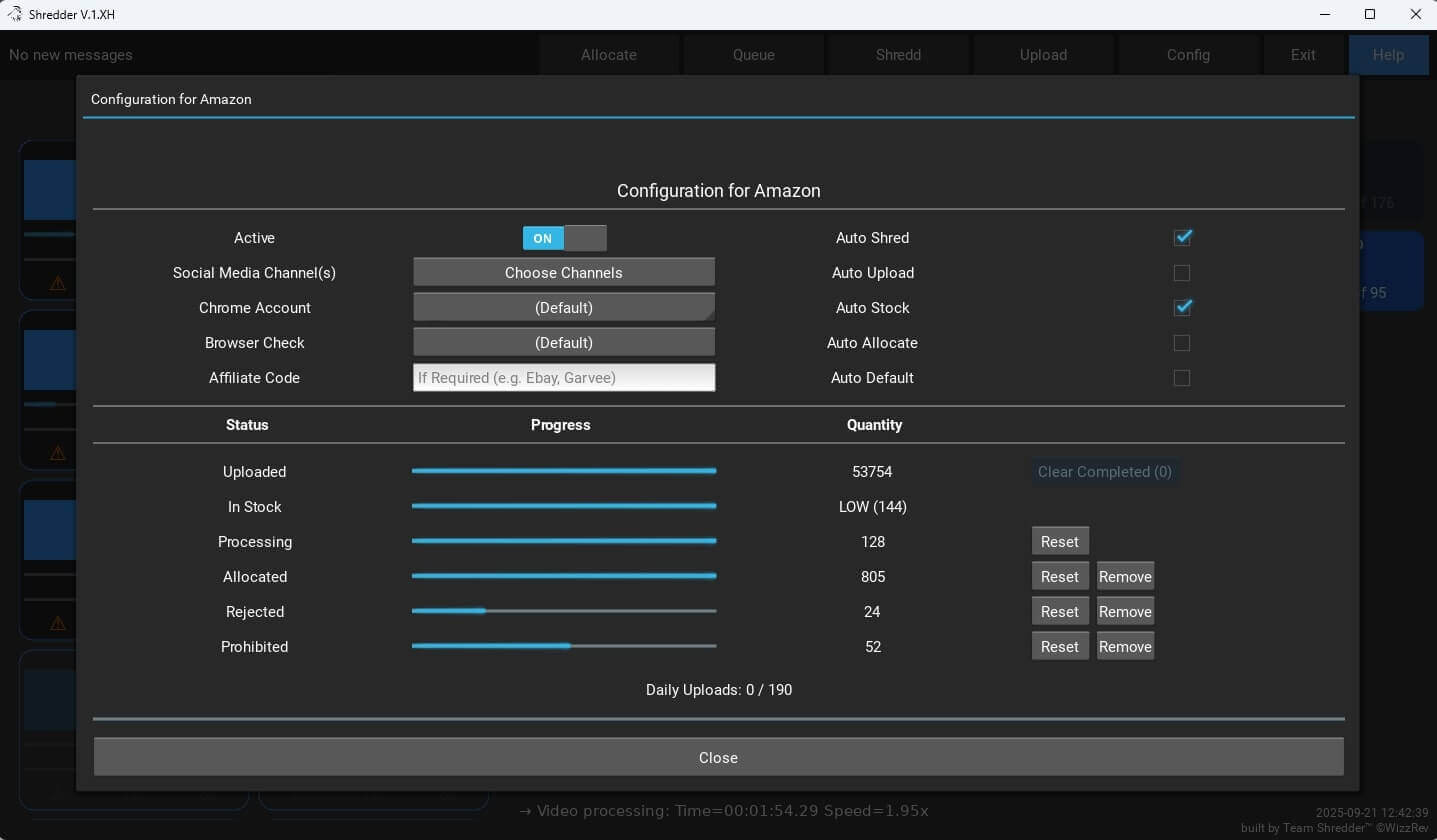Expand the Browser Check dropdown
Screen dimensions: 1437x840
point(564,343)
